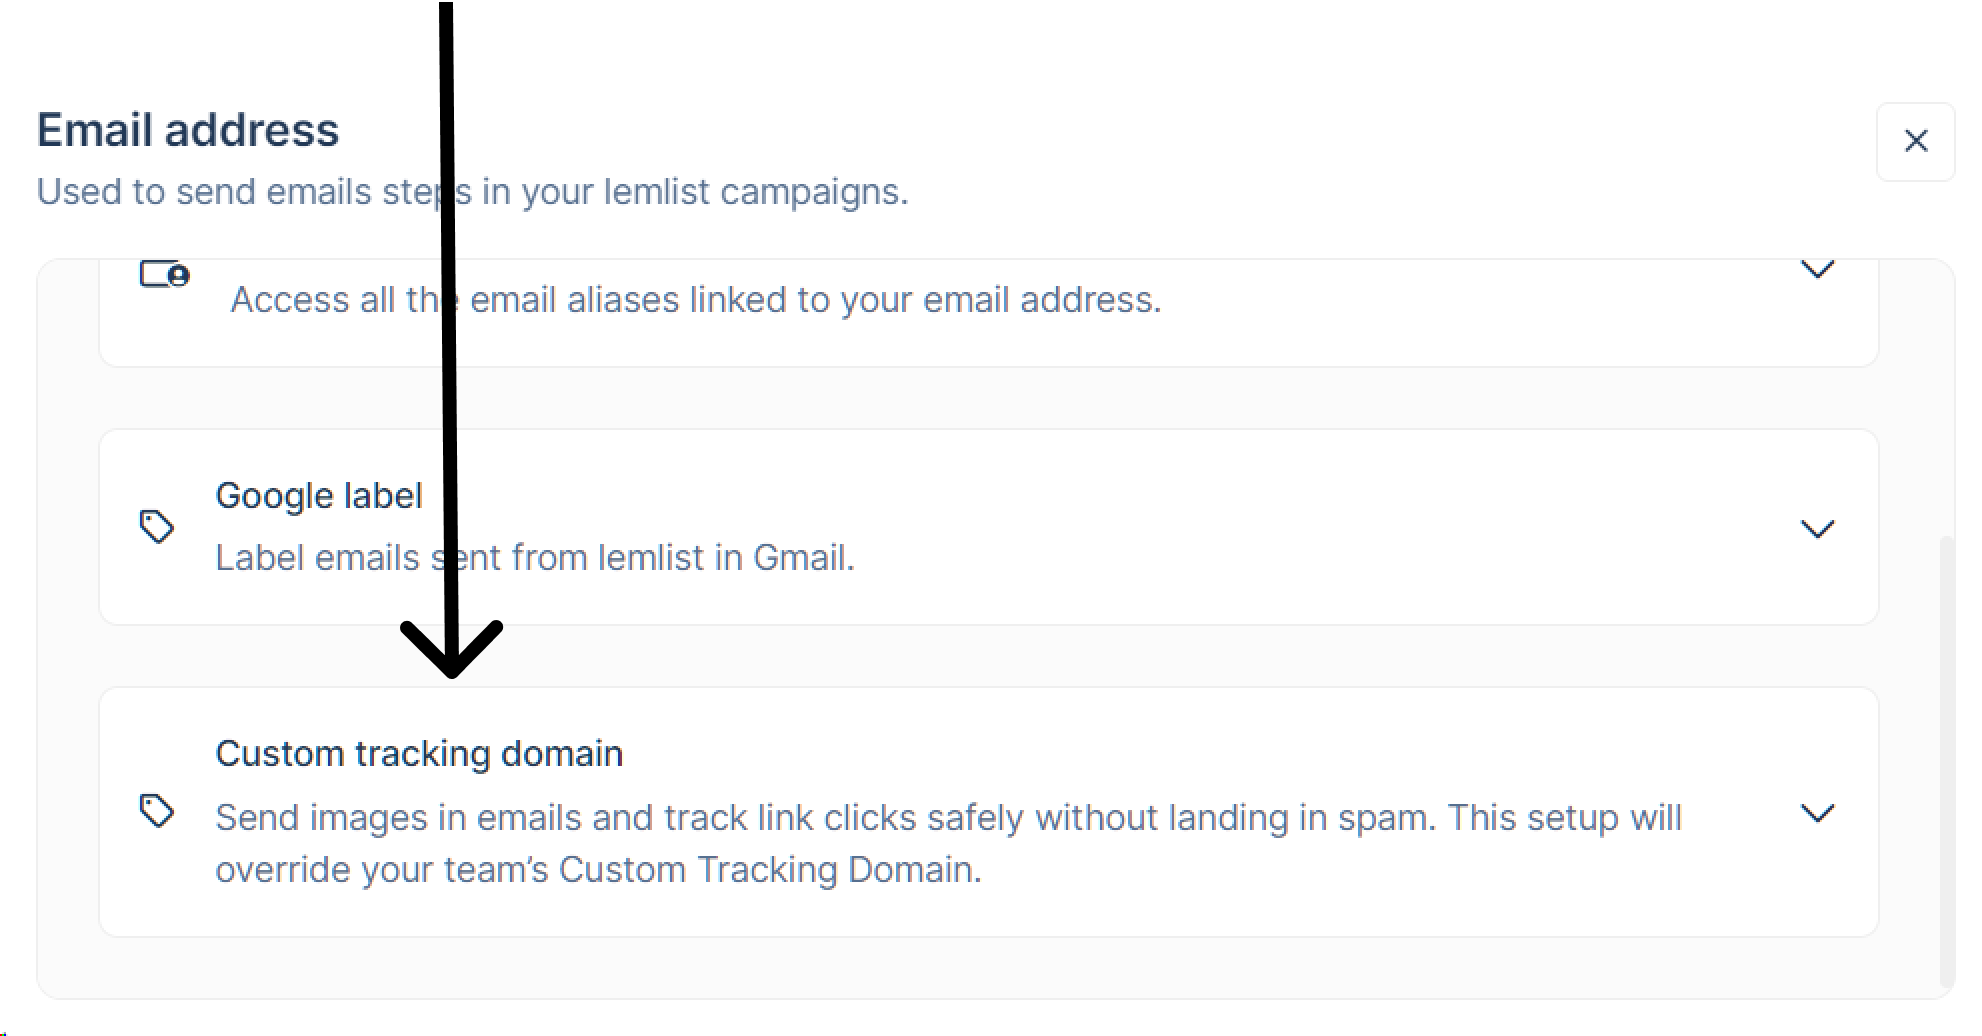Click the "Send images in emails" description line
1982x1036 pixels.
point(948,818)
